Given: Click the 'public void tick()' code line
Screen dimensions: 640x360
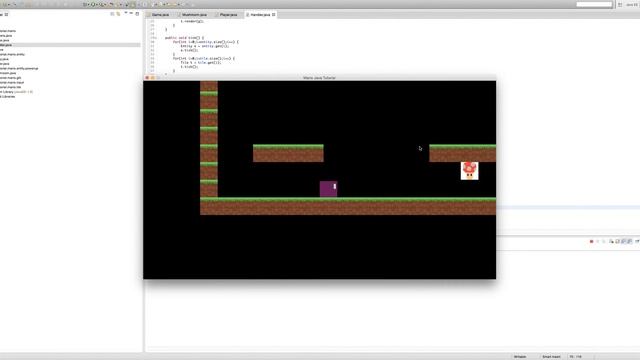Looking at the screenshot, I should (184, 38).
